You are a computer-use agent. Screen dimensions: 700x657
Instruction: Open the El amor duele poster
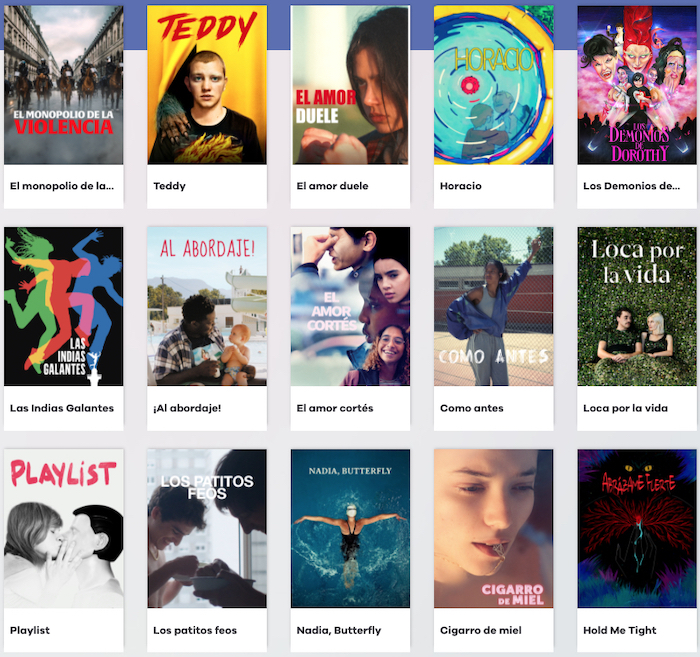(350, 85)
